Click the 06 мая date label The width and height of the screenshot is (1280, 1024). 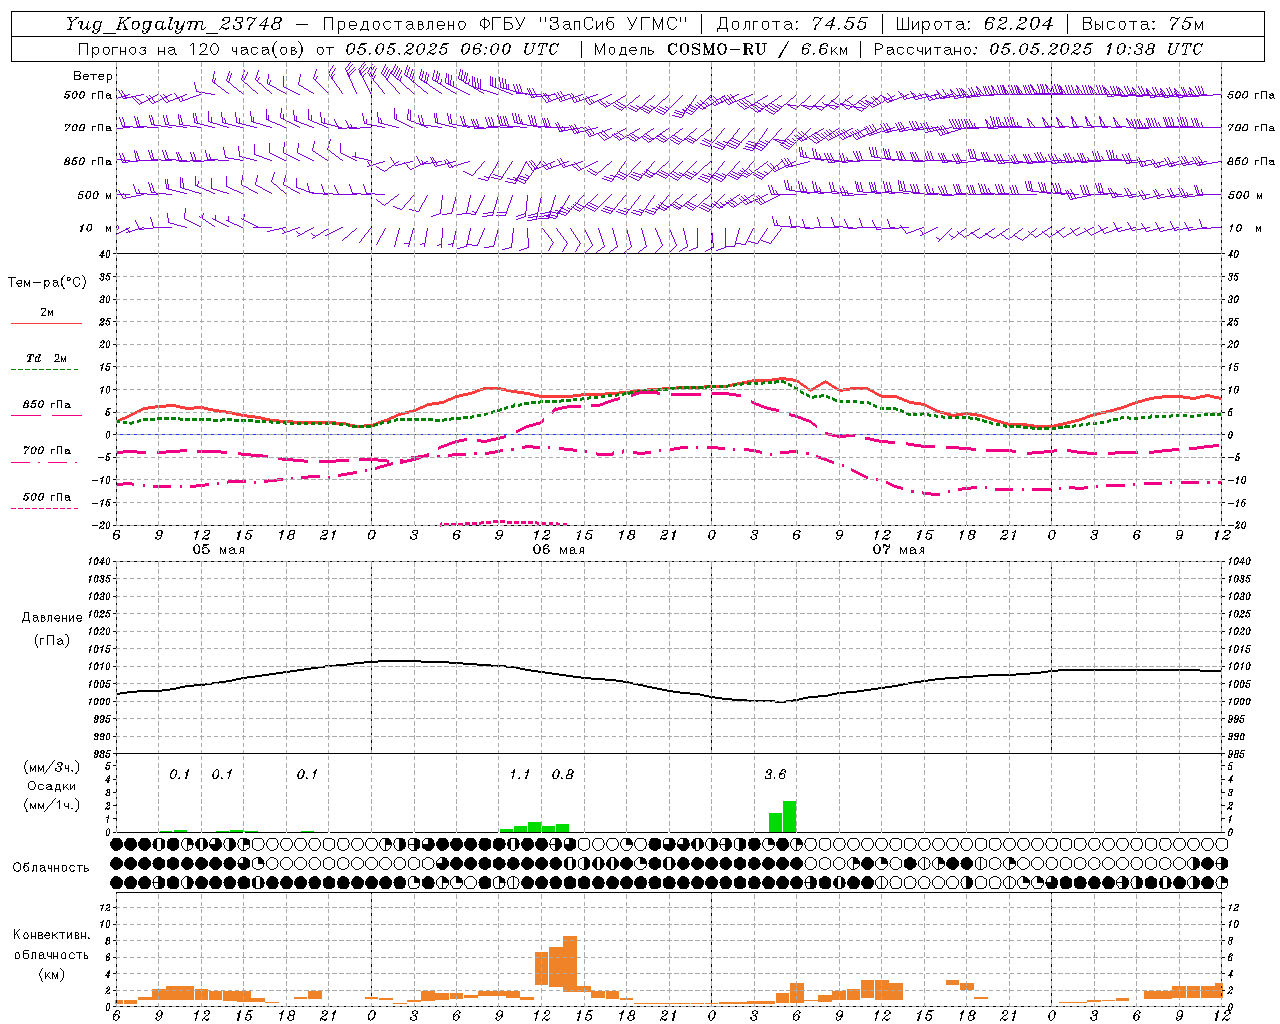559,550
